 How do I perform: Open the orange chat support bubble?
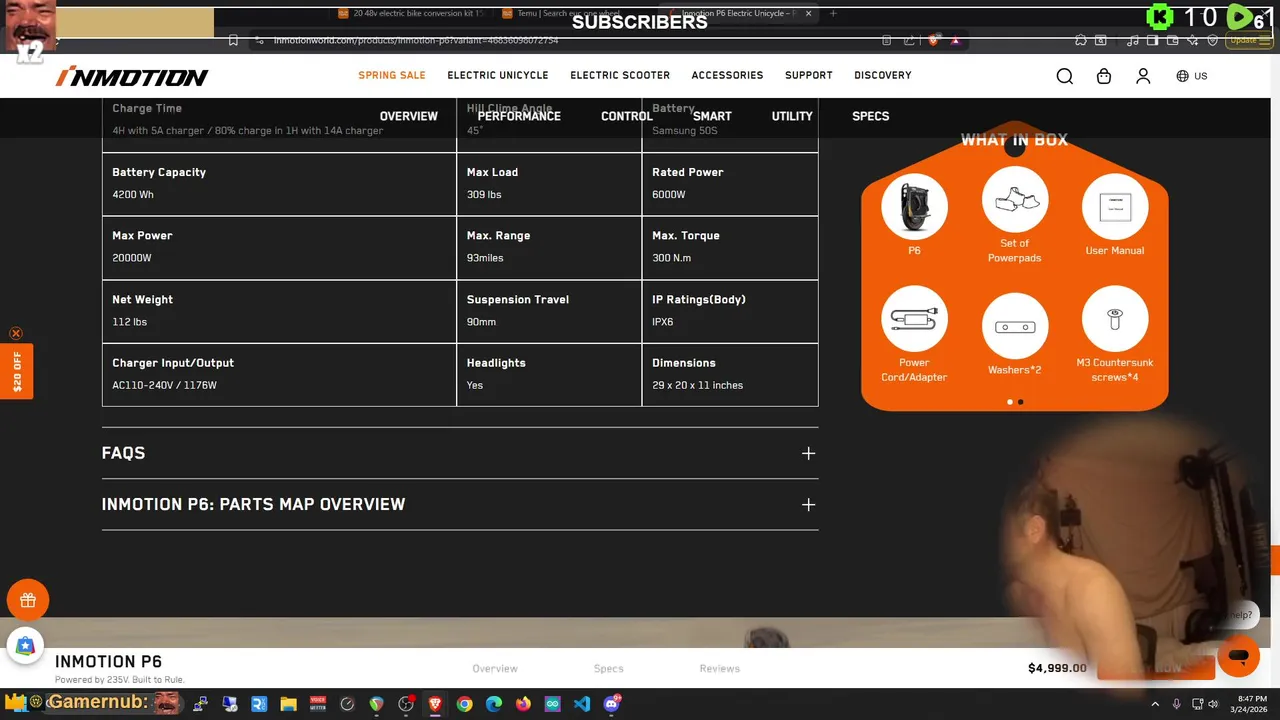coord(1238,657)
